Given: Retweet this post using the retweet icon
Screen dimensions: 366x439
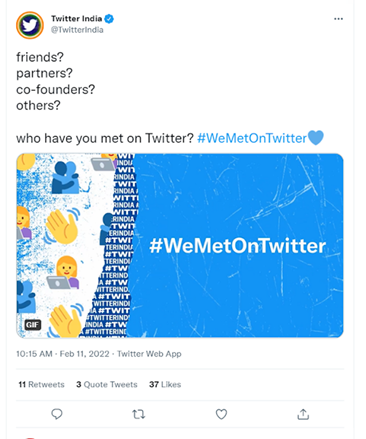Looking at the screenshot, I should pyautogui.click(x=138, y=414).
